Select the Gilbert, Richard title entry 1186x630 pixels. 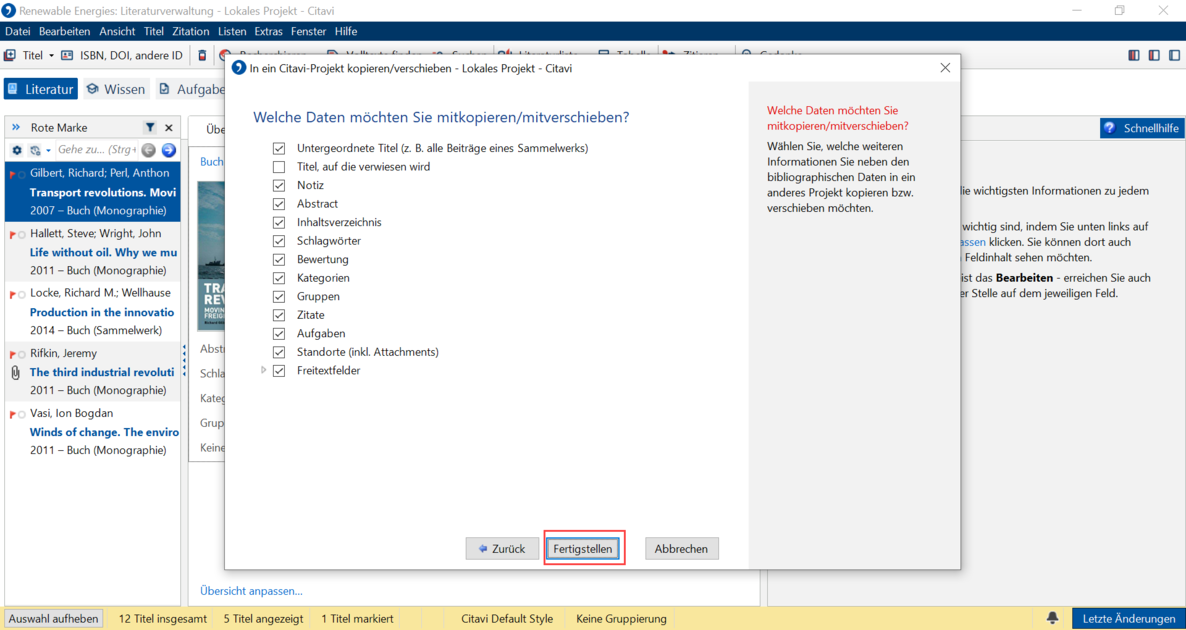click(93, 191)
